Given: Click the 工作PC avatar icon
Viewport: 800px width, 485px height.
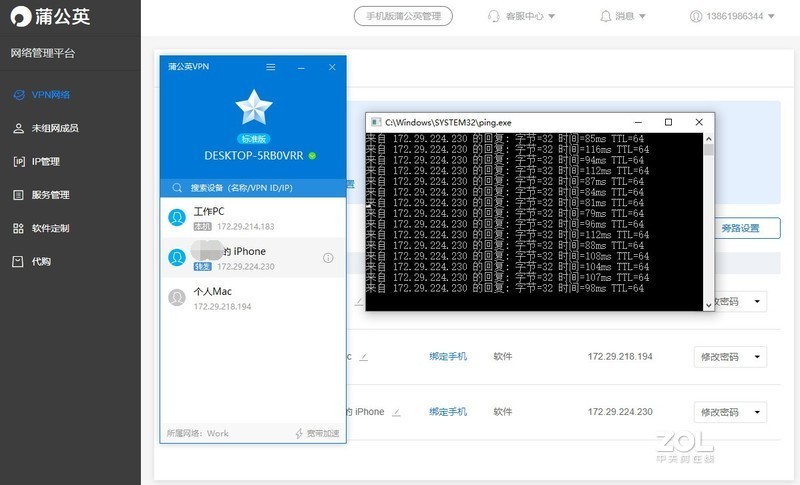Looking at the screenshot, I should point(177,218).
